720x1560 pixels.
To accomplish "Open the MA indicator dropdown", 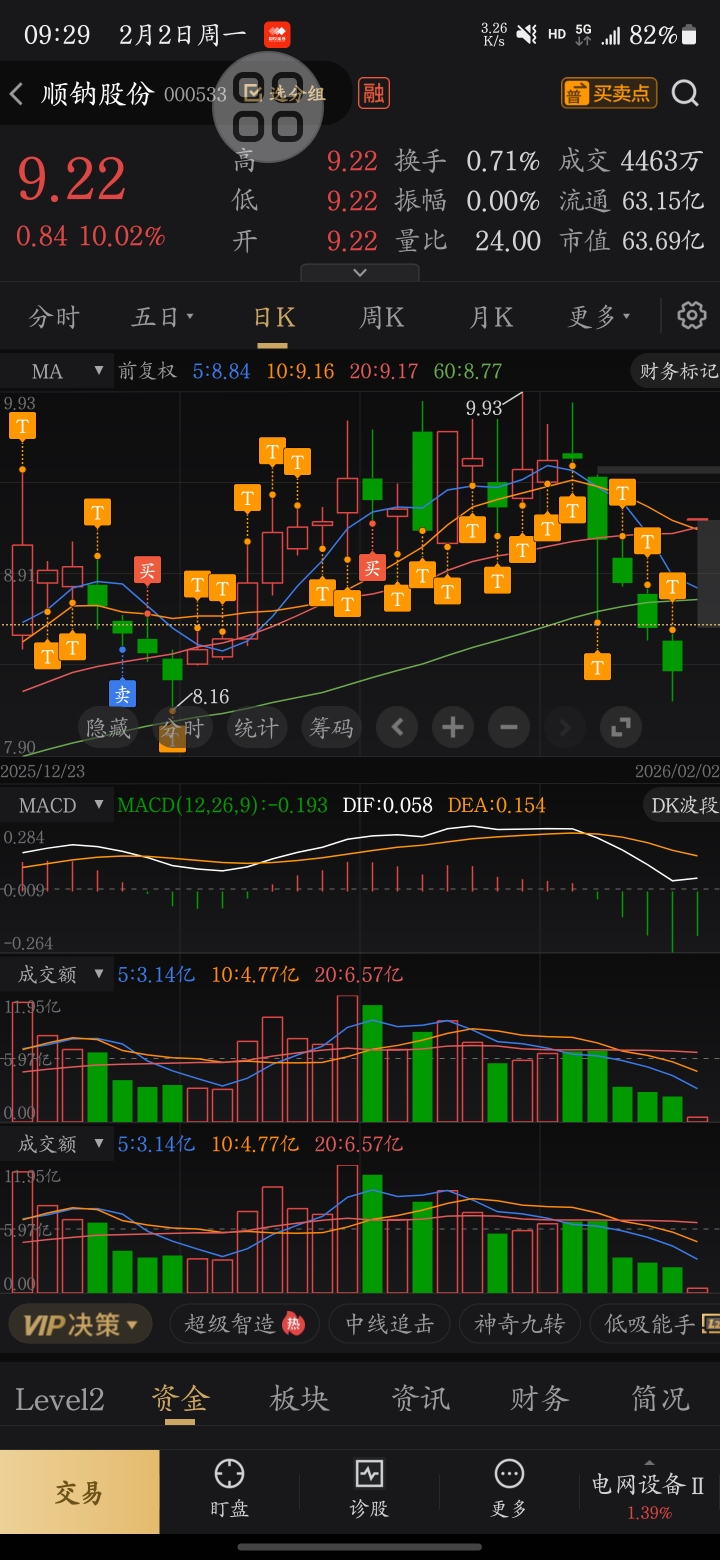I will point(56,371).
